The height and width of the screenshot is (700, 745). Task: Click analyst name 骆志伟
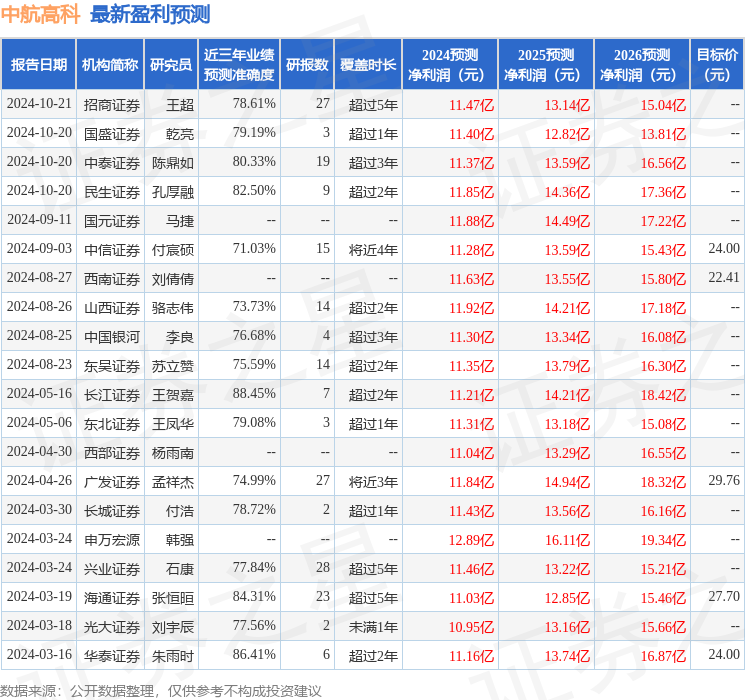pyautogui.click(x=173, y=308)
